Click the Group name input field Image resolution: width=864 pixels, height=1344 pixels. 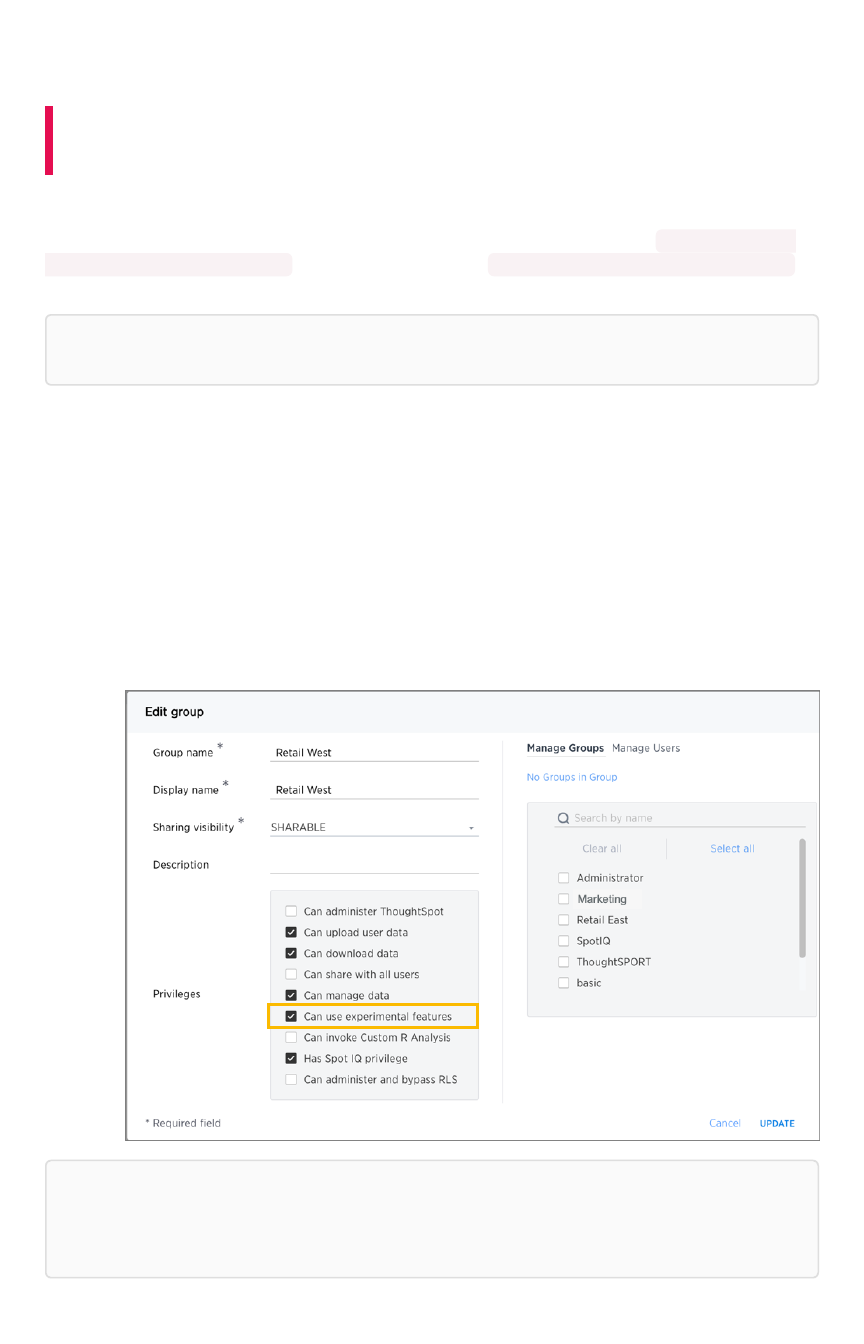(x=374, y=753)
